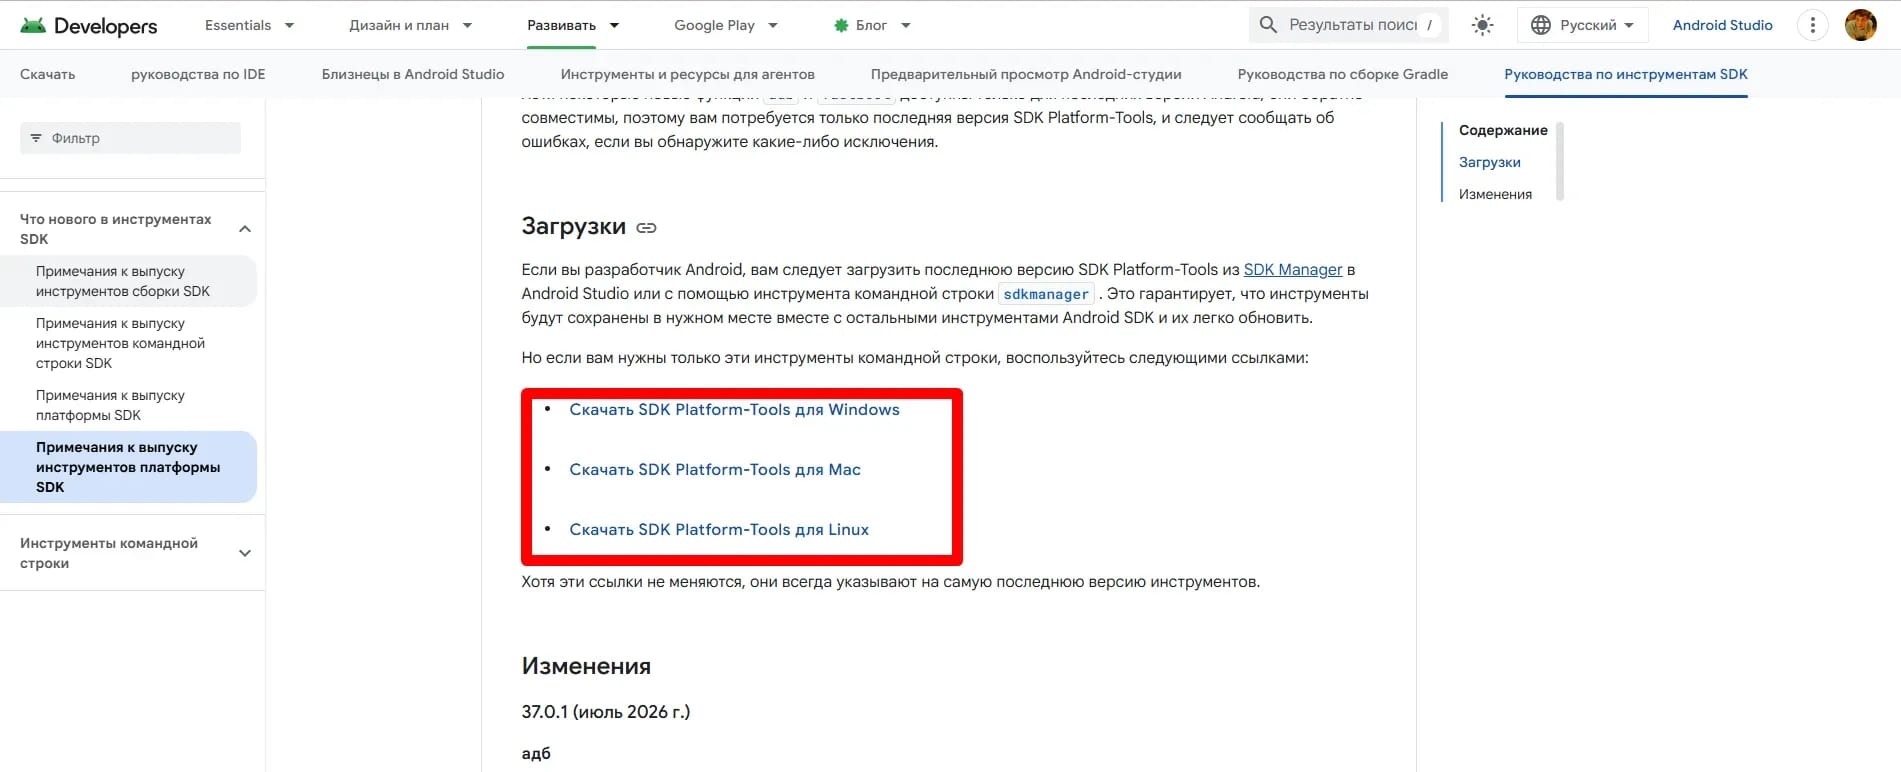Click the globe language icon
The width and height of the screenshot is (1901, 772).
click(1541, 25)
